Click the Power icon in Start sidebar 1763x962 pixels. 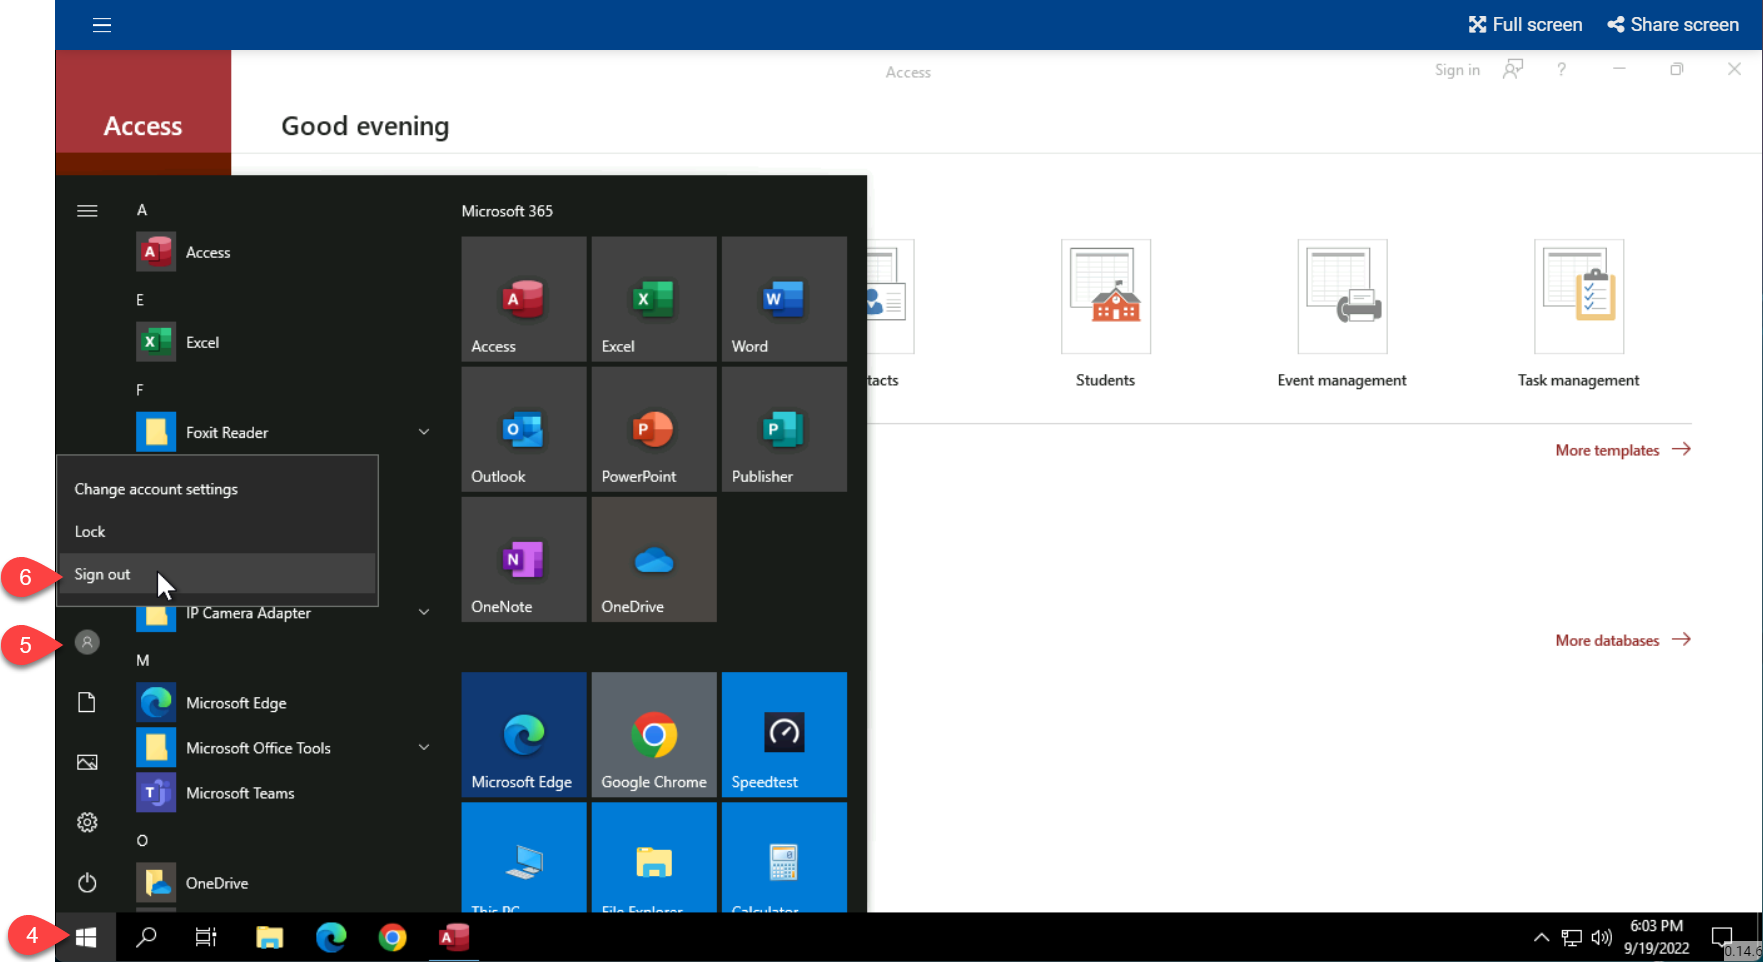click(x=87, y=883)
